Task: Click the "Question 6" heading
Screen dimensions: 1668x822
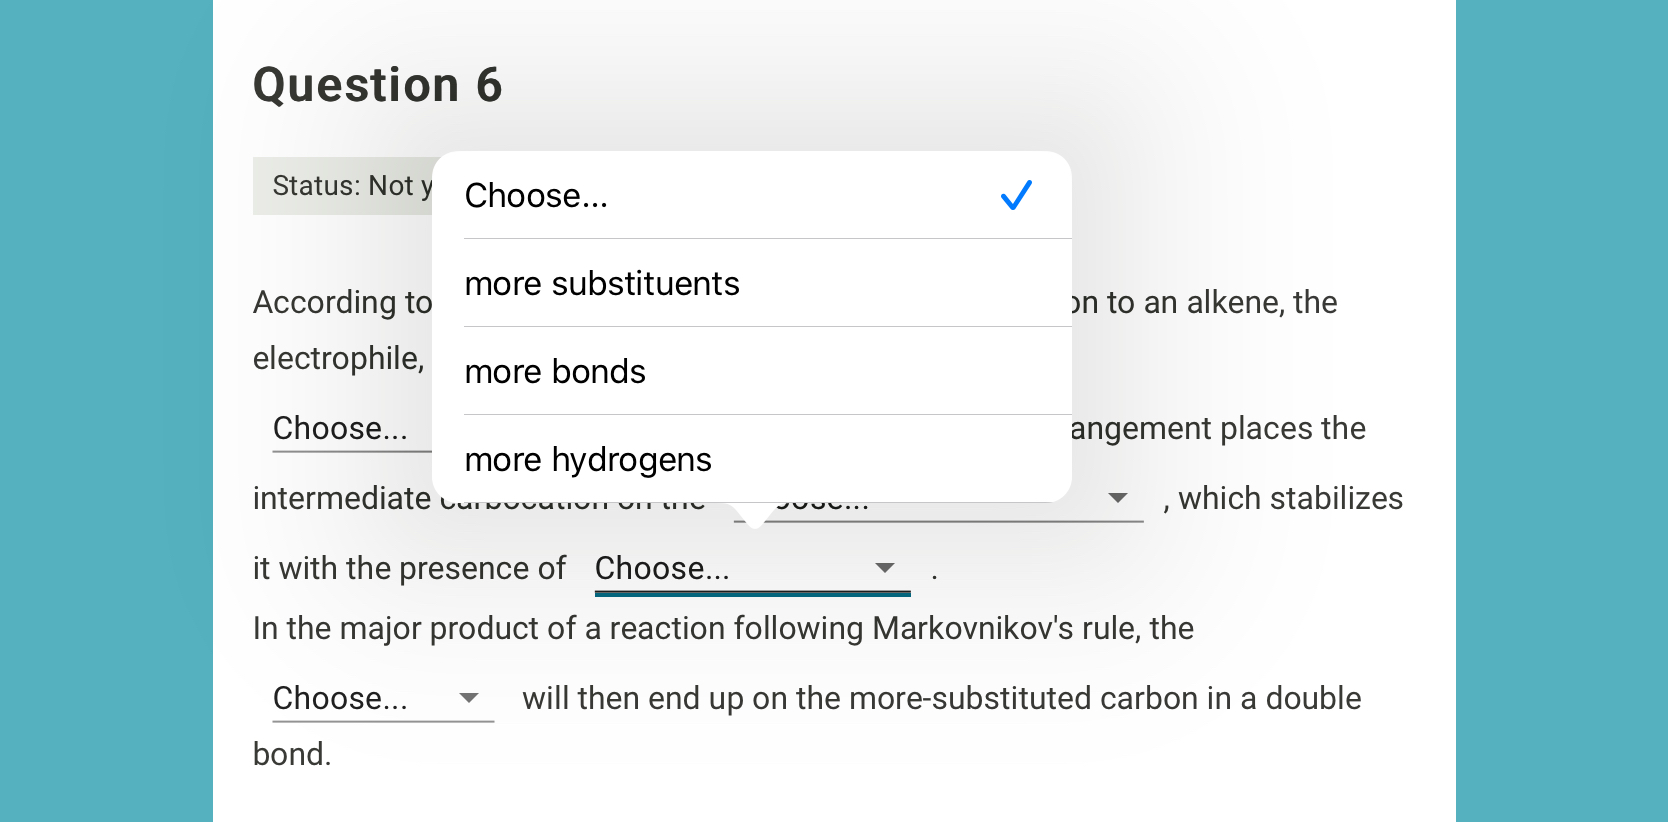Action: pyautogui.click(x=377, y=85)
